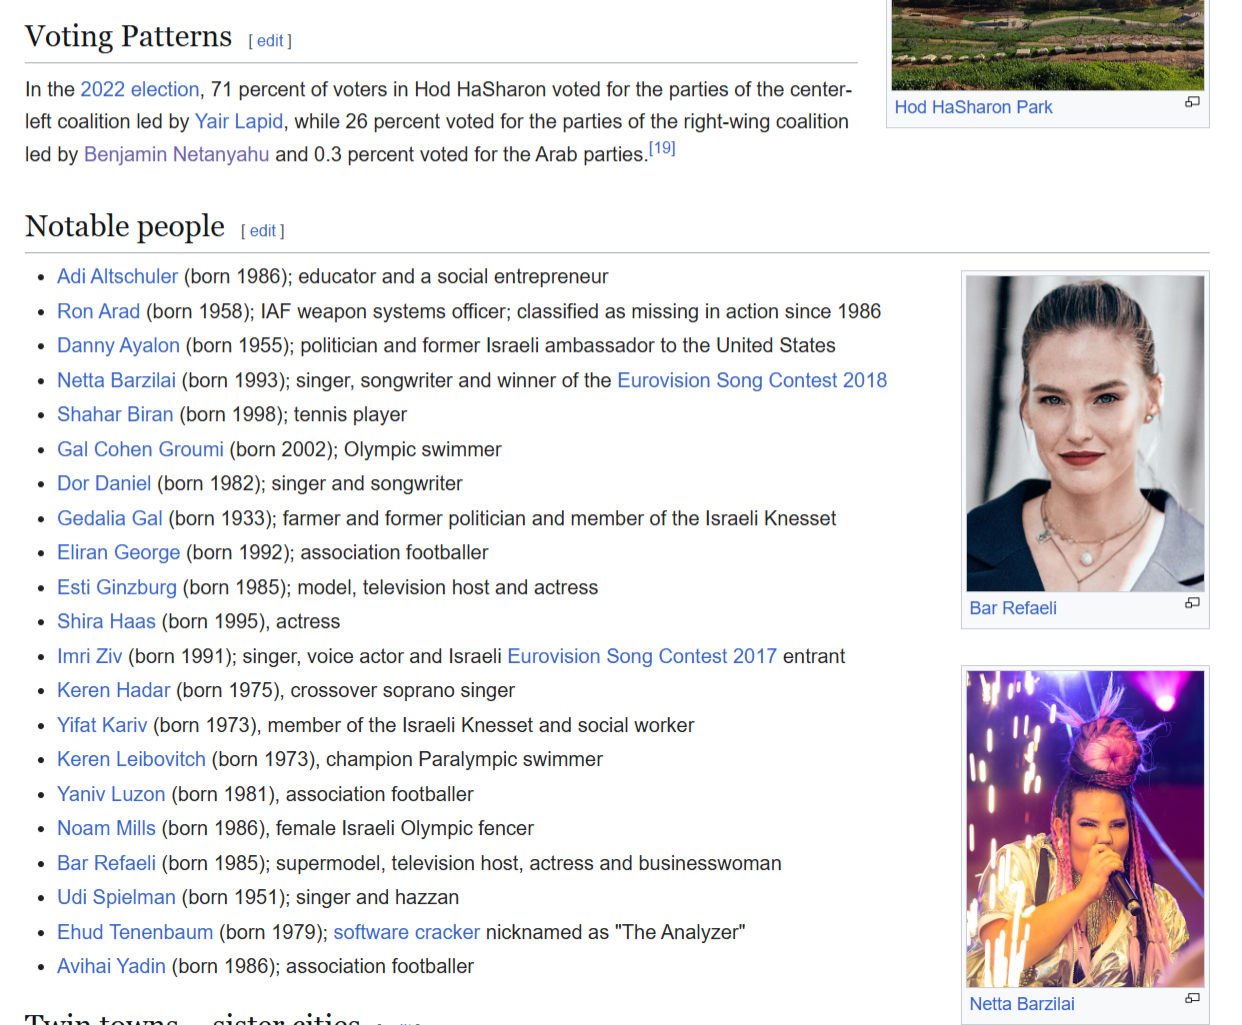Screen dimensions: 1242x1025
Task: Open Netta Barzilai link in the list
Action: pyautogui.click(x=116, y=380)
